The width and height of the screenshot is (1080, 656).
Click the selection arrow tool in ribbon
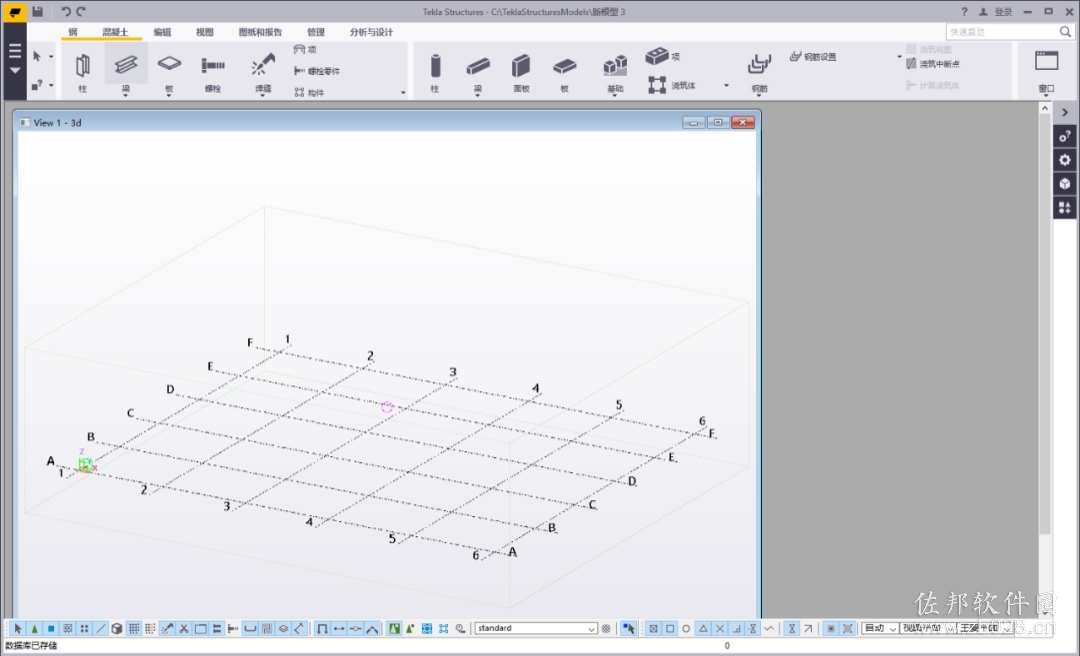click(37, 57)
